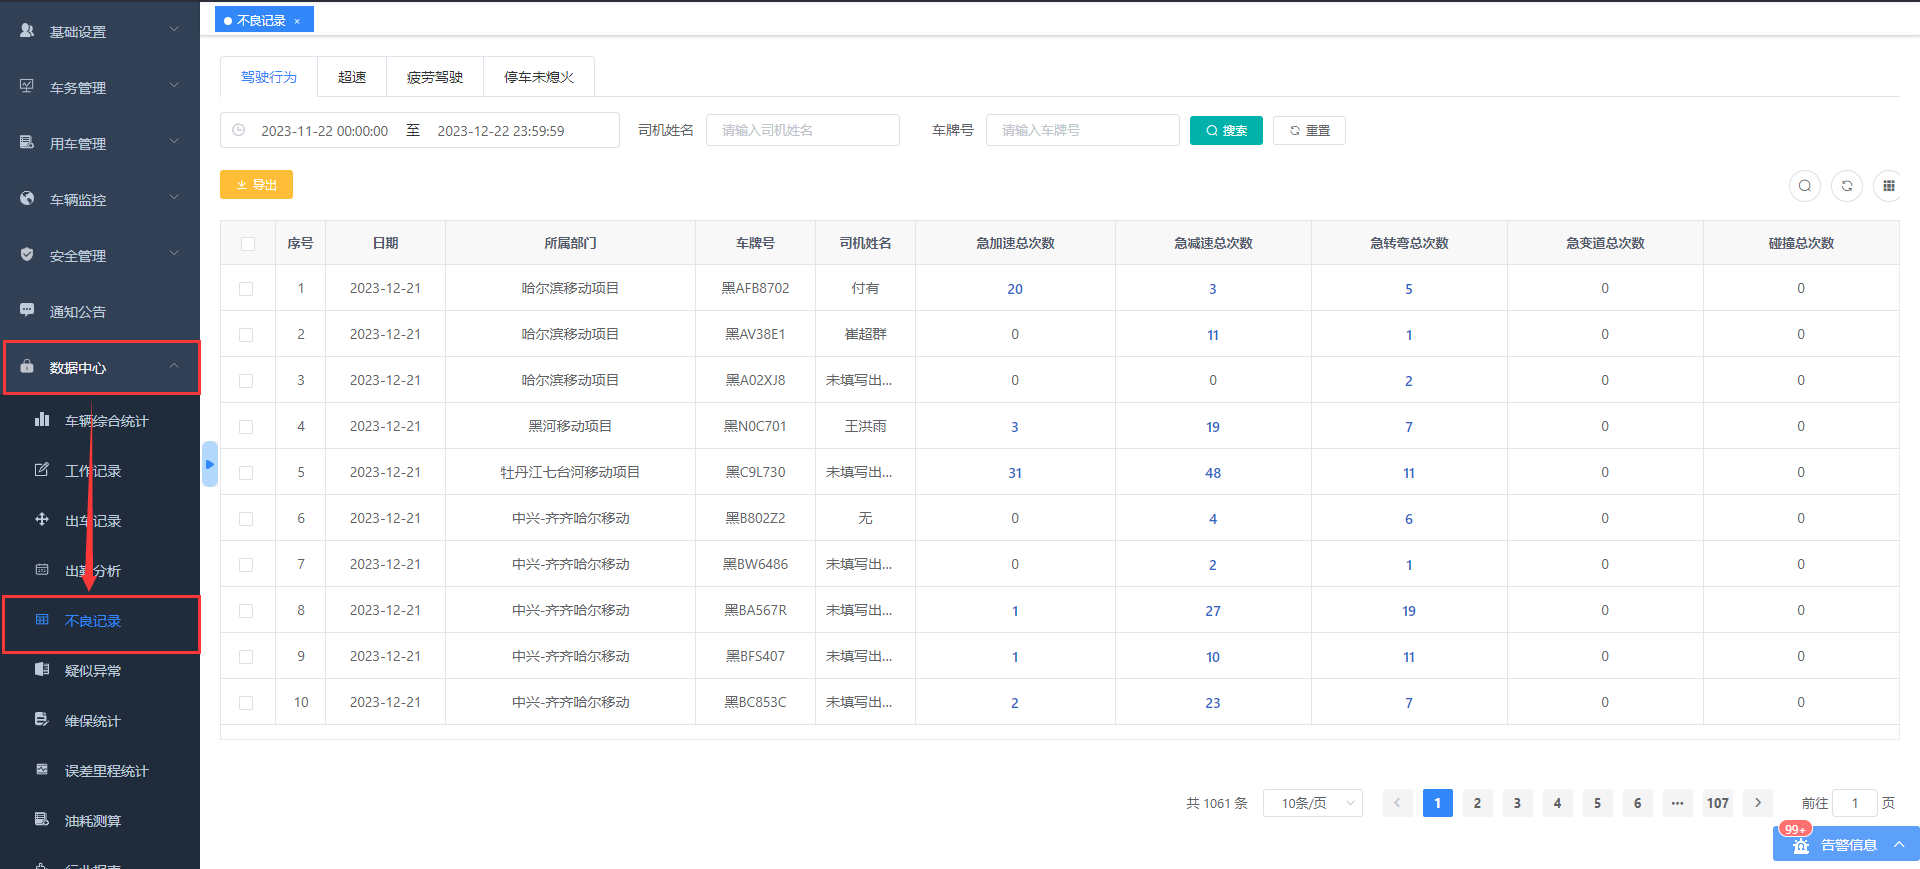Check the row for 黑AFB8702

[x=246, y=289]
